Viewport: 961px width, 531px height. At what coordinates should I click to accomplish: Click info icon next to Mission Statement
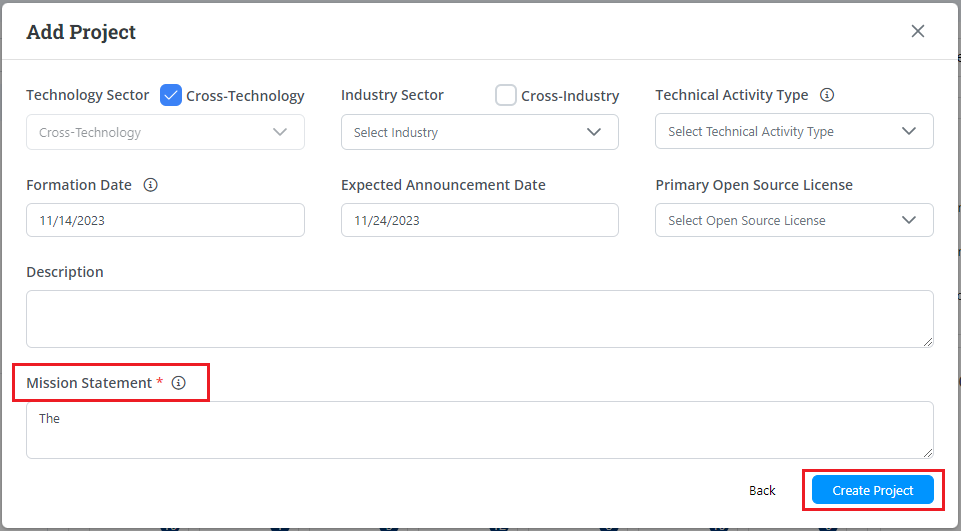[x=179, y=383]
